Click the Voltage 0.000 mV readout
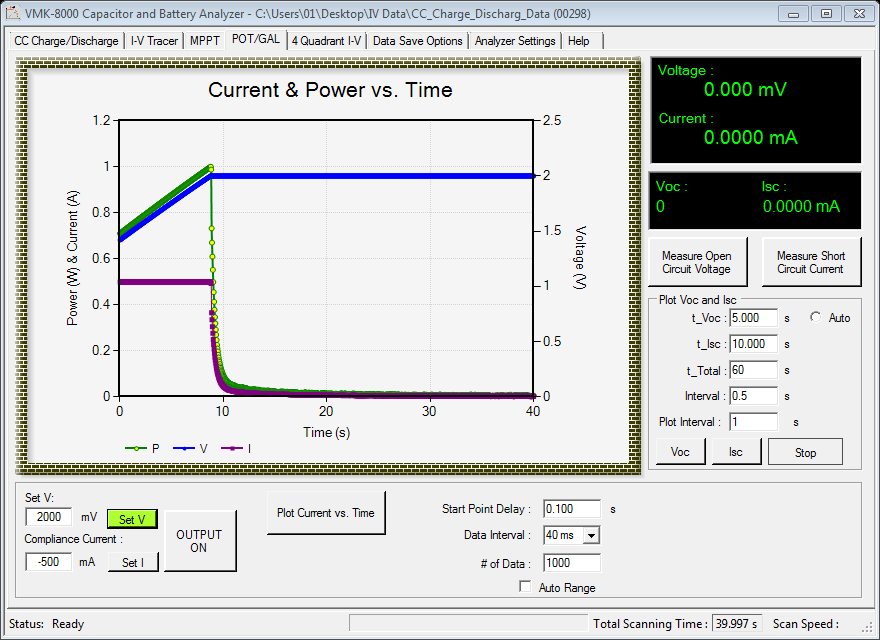The image size is (880, 640). point(745,89)
